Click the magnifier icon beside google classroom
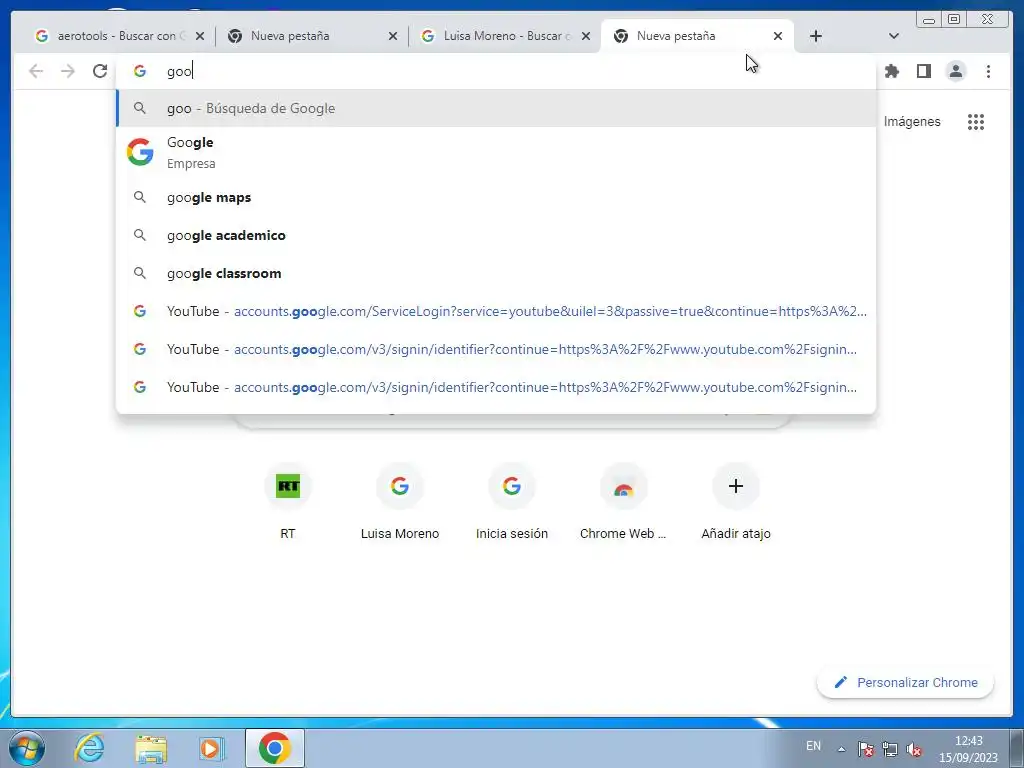Viewport: 1024px width, 768px height. click(140, 273)
